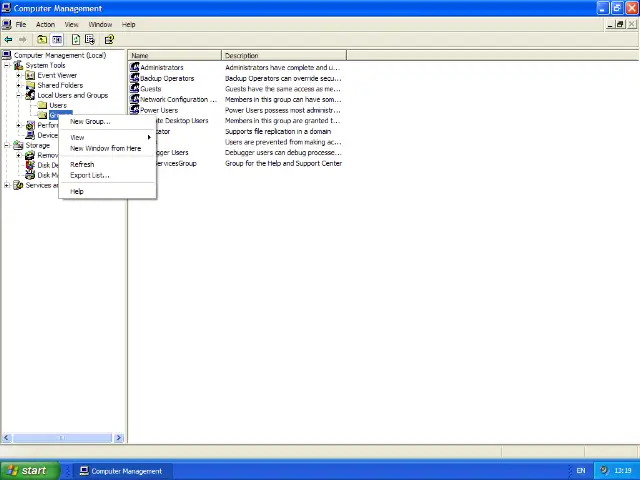The width and height of the screenshot is (640, 480).
Task: Click the tree pane horizontal scrollbar thumb
Action: (x=62, y=438)
